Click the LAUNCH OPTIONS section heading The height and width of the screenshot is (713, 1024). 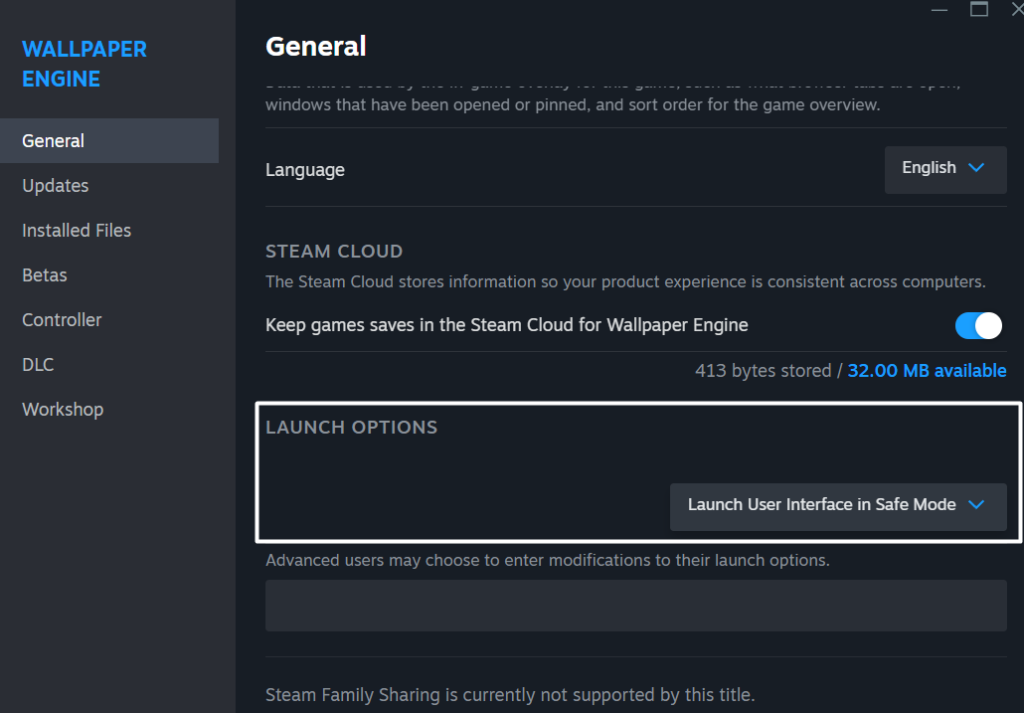[x=351, y=427]
